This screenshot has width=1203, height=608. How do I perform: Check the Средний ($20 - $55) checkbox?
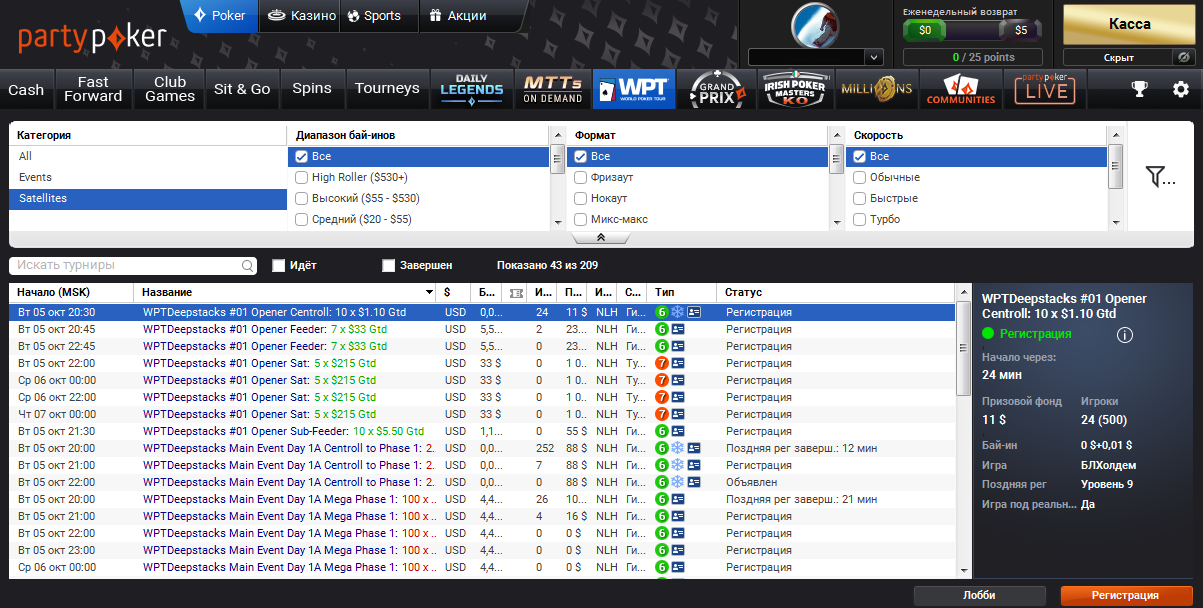301,220
